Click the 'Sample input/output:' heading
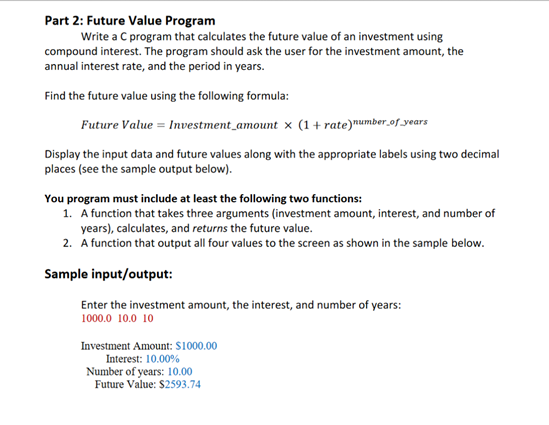Screen dimensions: 549x425 [109, 274]
